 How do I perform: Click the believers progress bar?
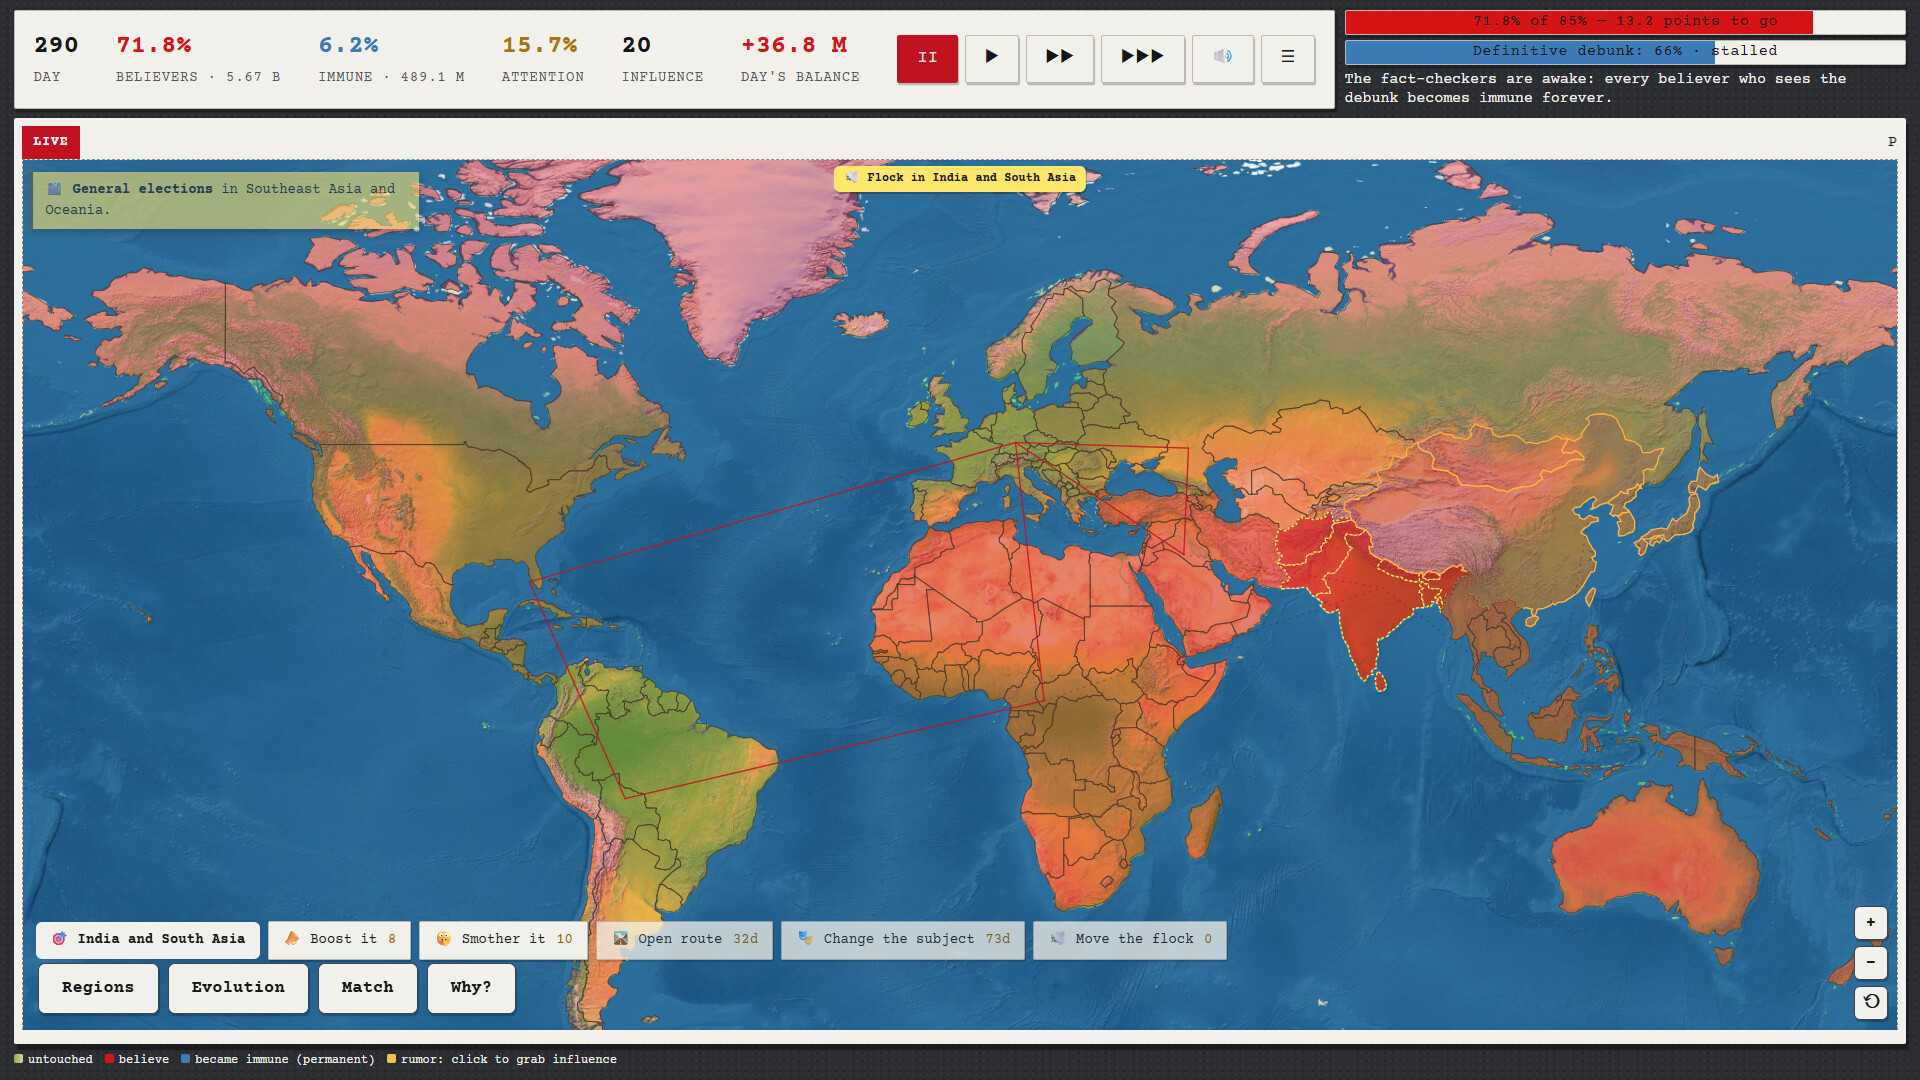coord(1624,22)
